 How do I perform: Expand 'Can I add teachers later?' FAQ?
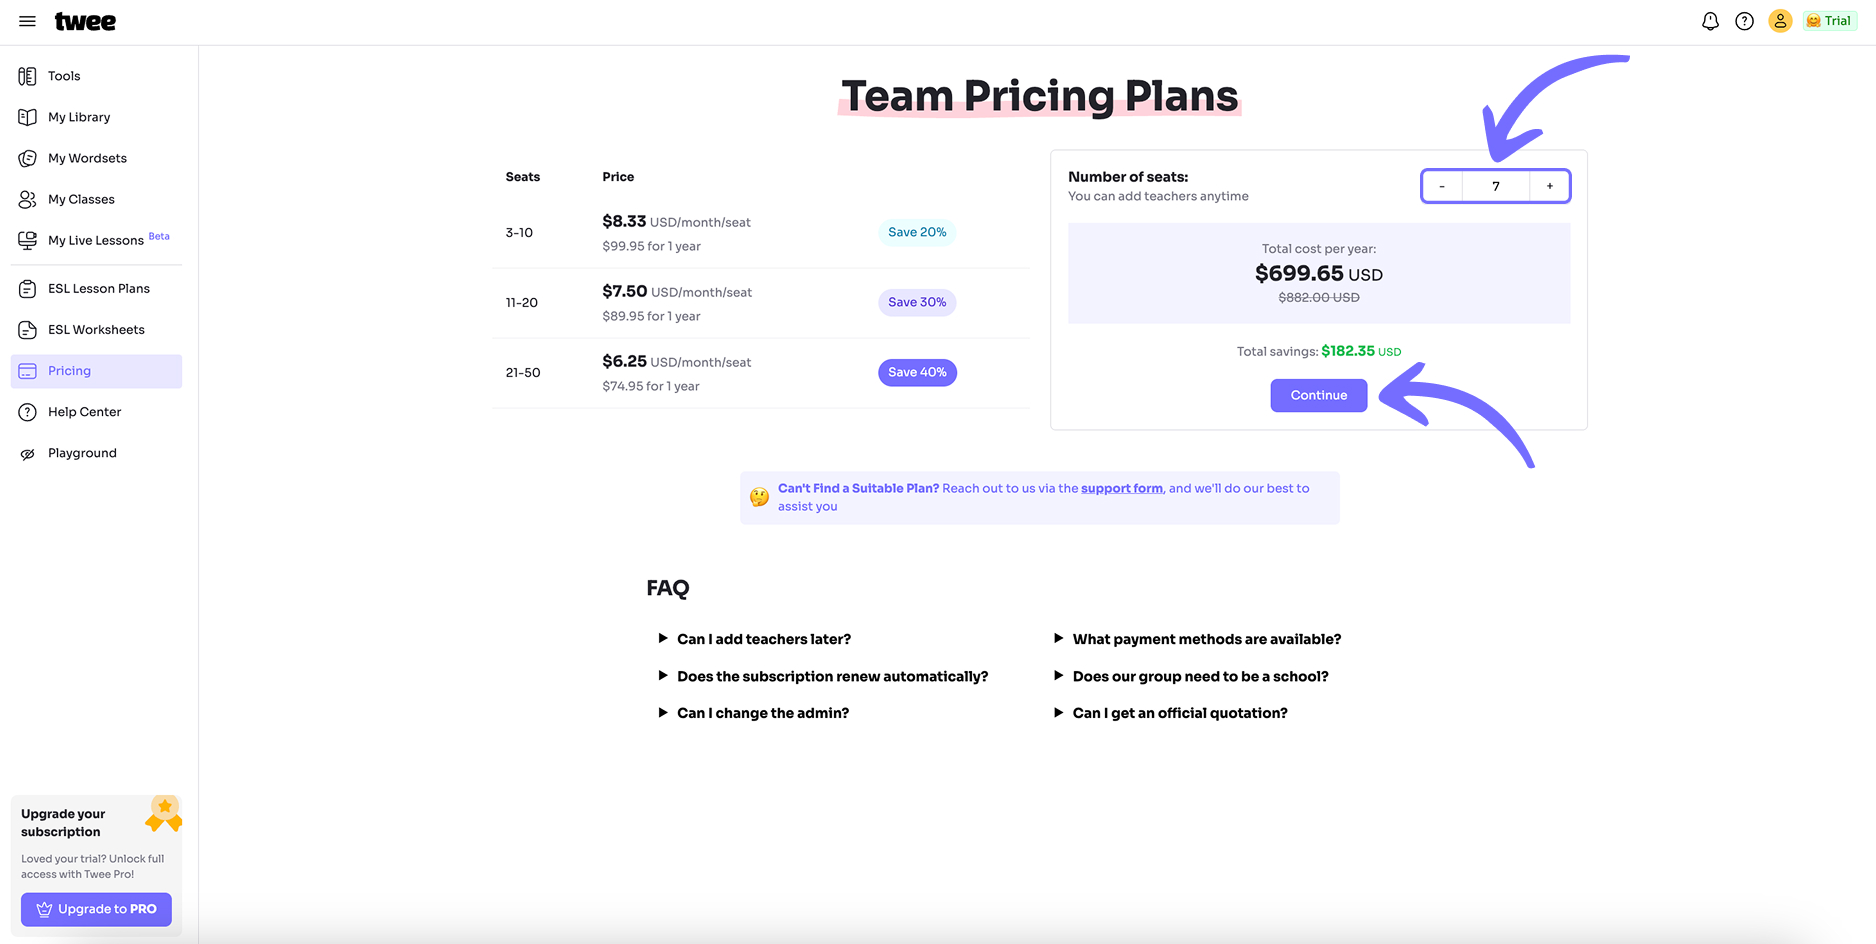pos(763,639)
